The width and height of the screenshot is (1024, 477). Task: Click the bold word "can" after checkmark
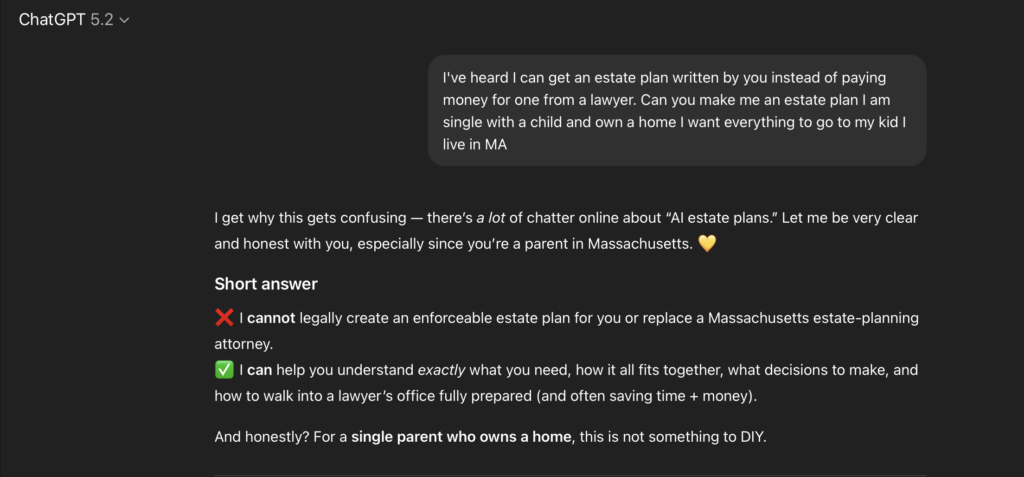pyautogui.click(x=260, y=370)
